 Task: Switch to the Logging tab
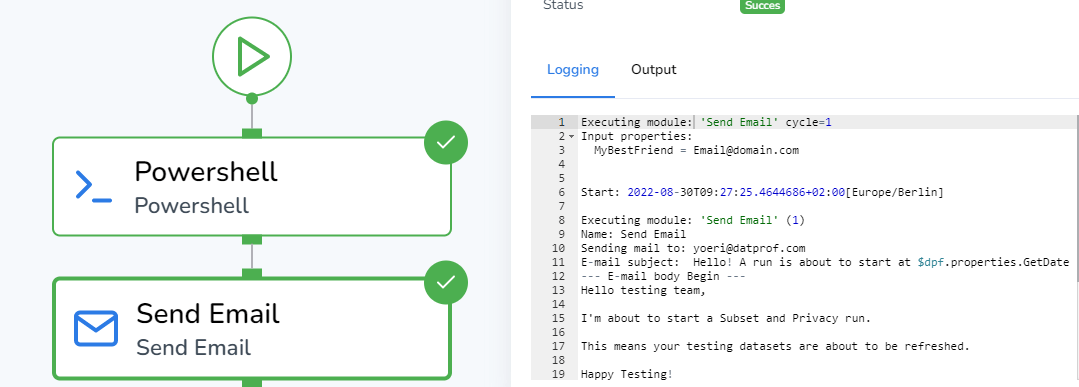coord(573,70)
